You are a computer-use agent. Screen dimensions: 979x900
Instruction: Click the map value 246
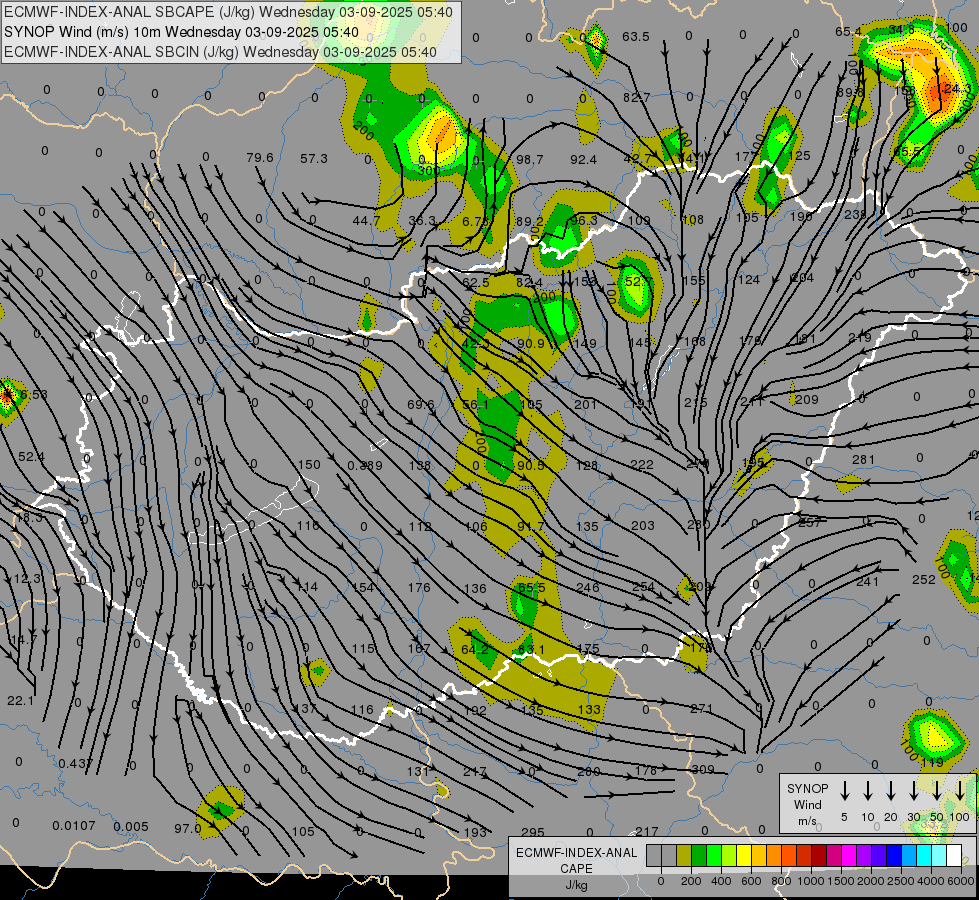click(x=588, y=587)
